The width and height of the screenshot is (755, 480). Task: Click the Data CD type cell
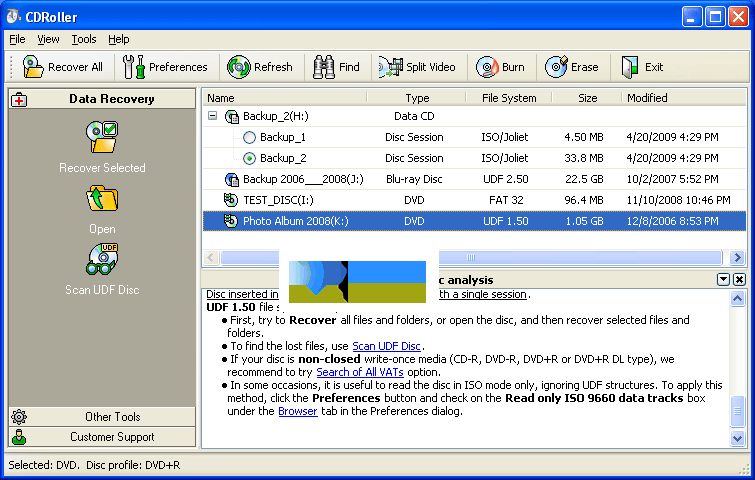click(414, 116)
